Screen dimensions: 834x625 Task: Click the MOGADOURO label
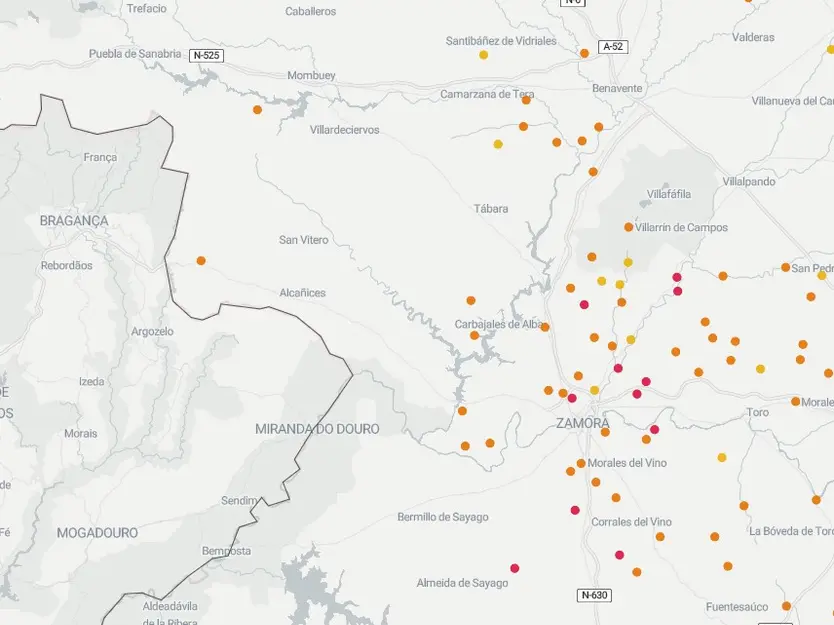tap(97, 532)
